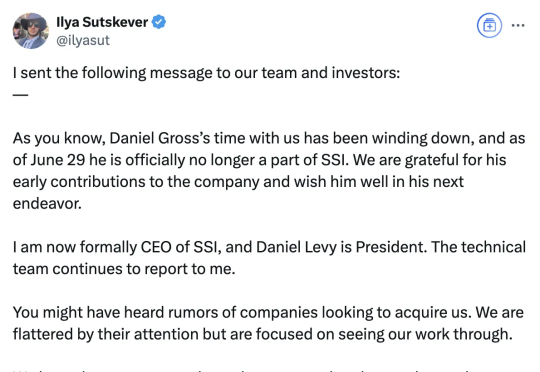
Task: Open the @ilyasut handle link
Action: tap(83, 40)
